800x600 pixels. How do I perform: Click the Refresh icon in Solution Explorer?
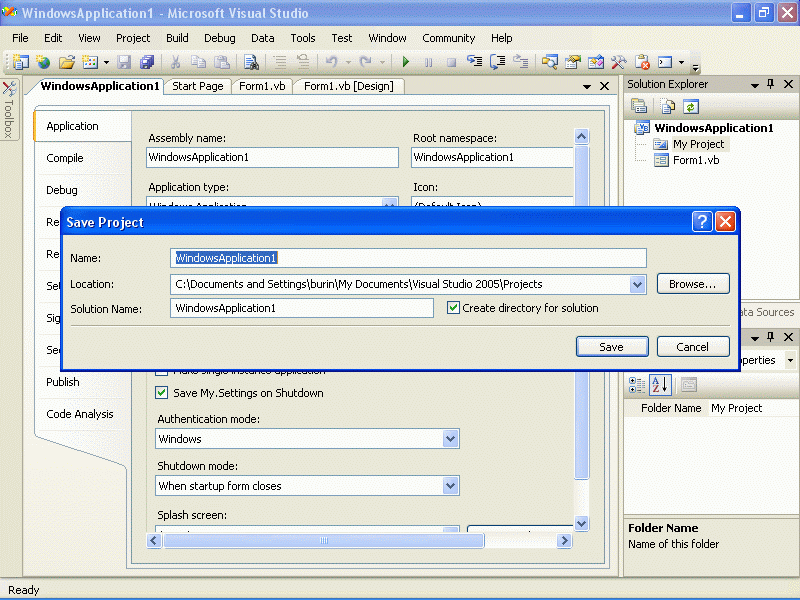click(x=691, y=106)
